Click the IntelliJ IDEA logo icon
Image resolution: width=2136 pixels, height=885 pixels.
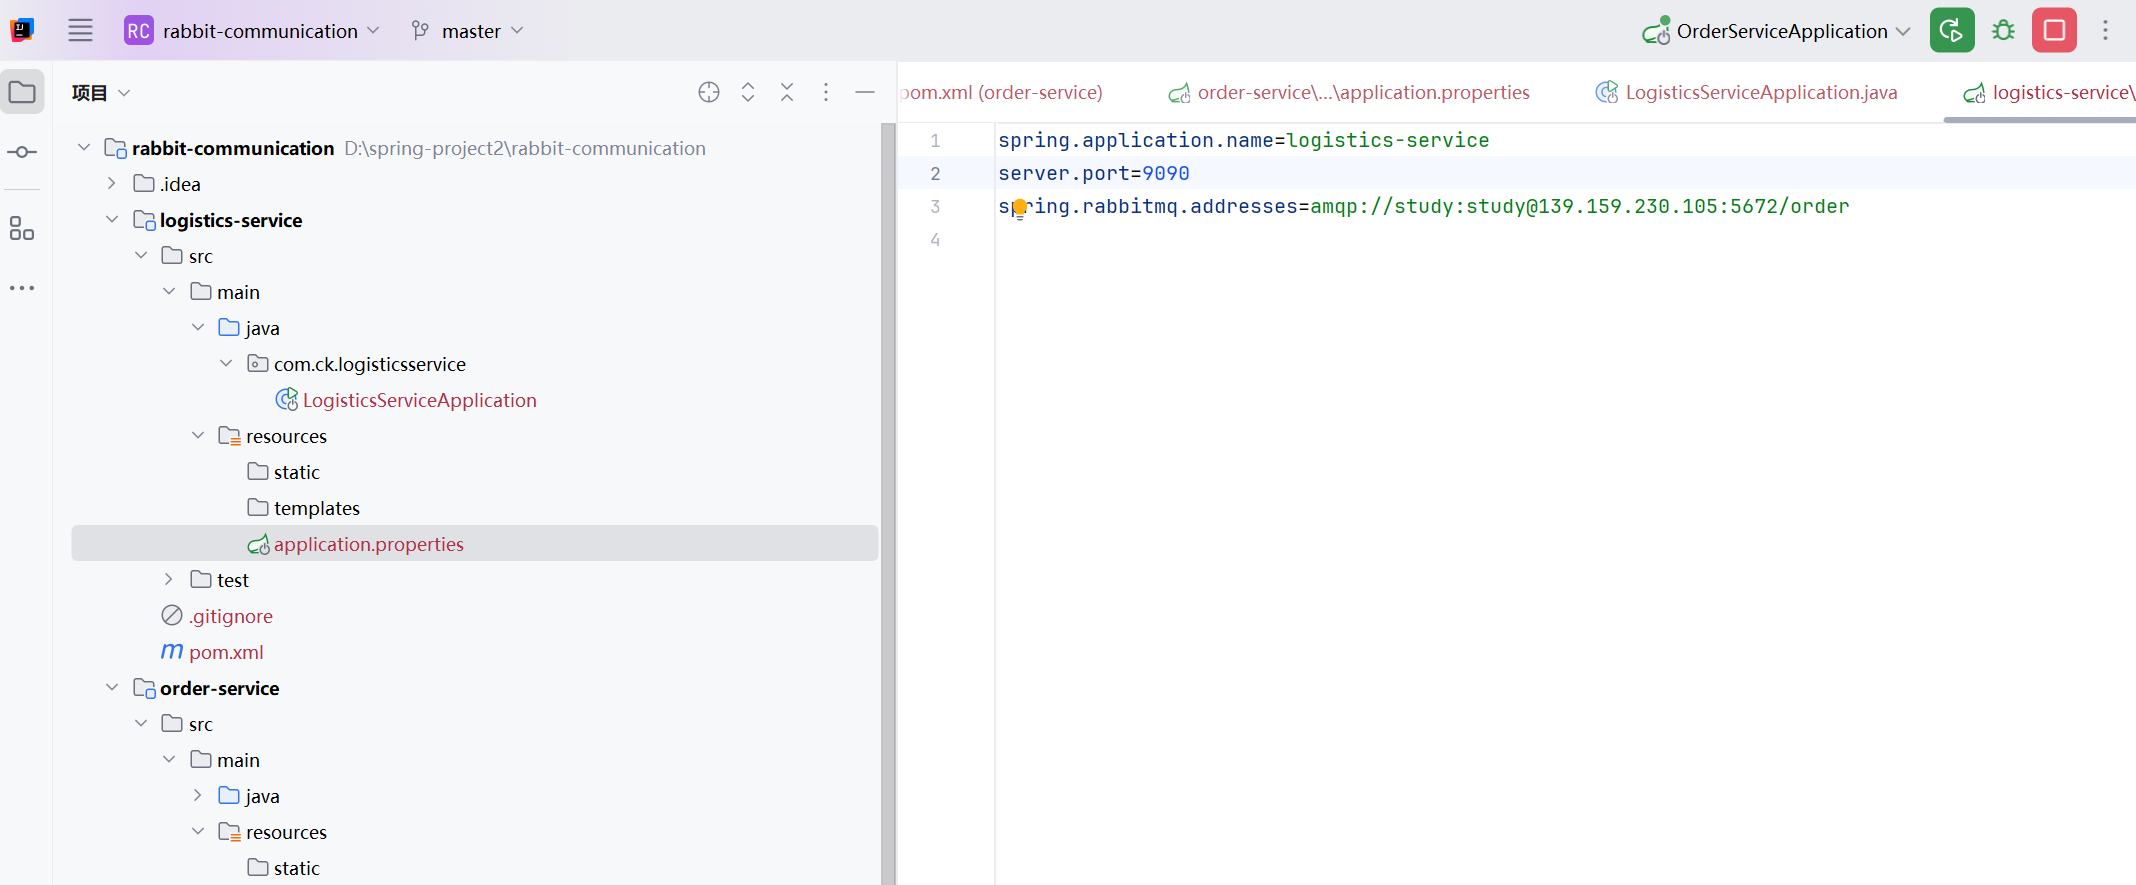point(22,30)
